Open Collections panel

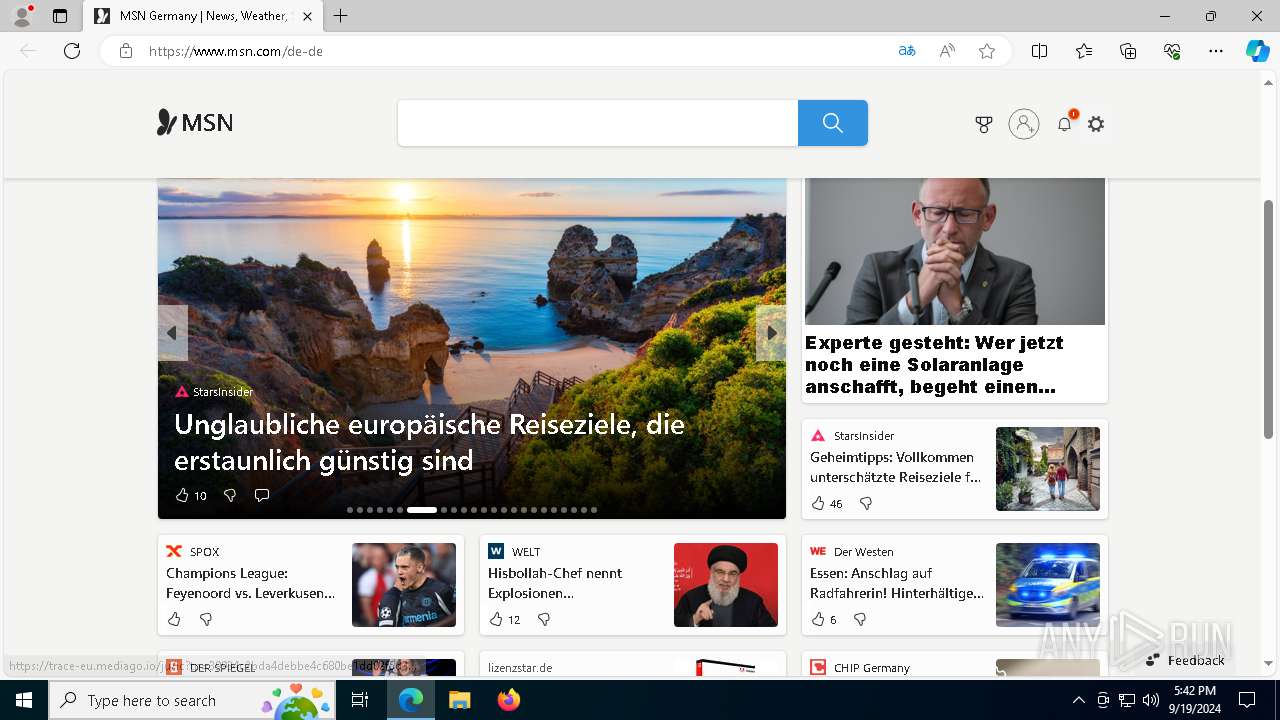[1128, 51]
